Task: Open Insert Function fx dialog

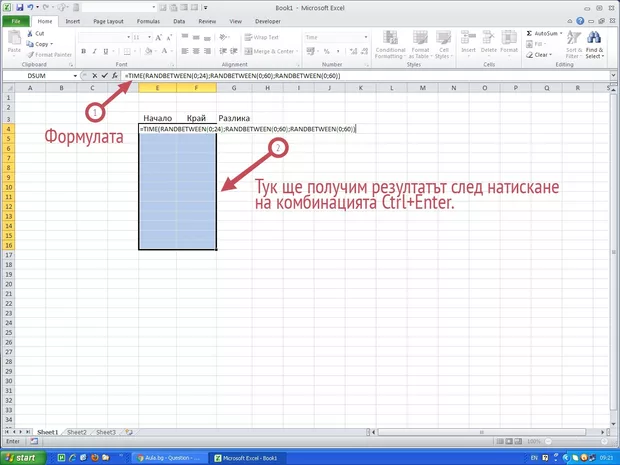Action: click(x=115, y=76)
